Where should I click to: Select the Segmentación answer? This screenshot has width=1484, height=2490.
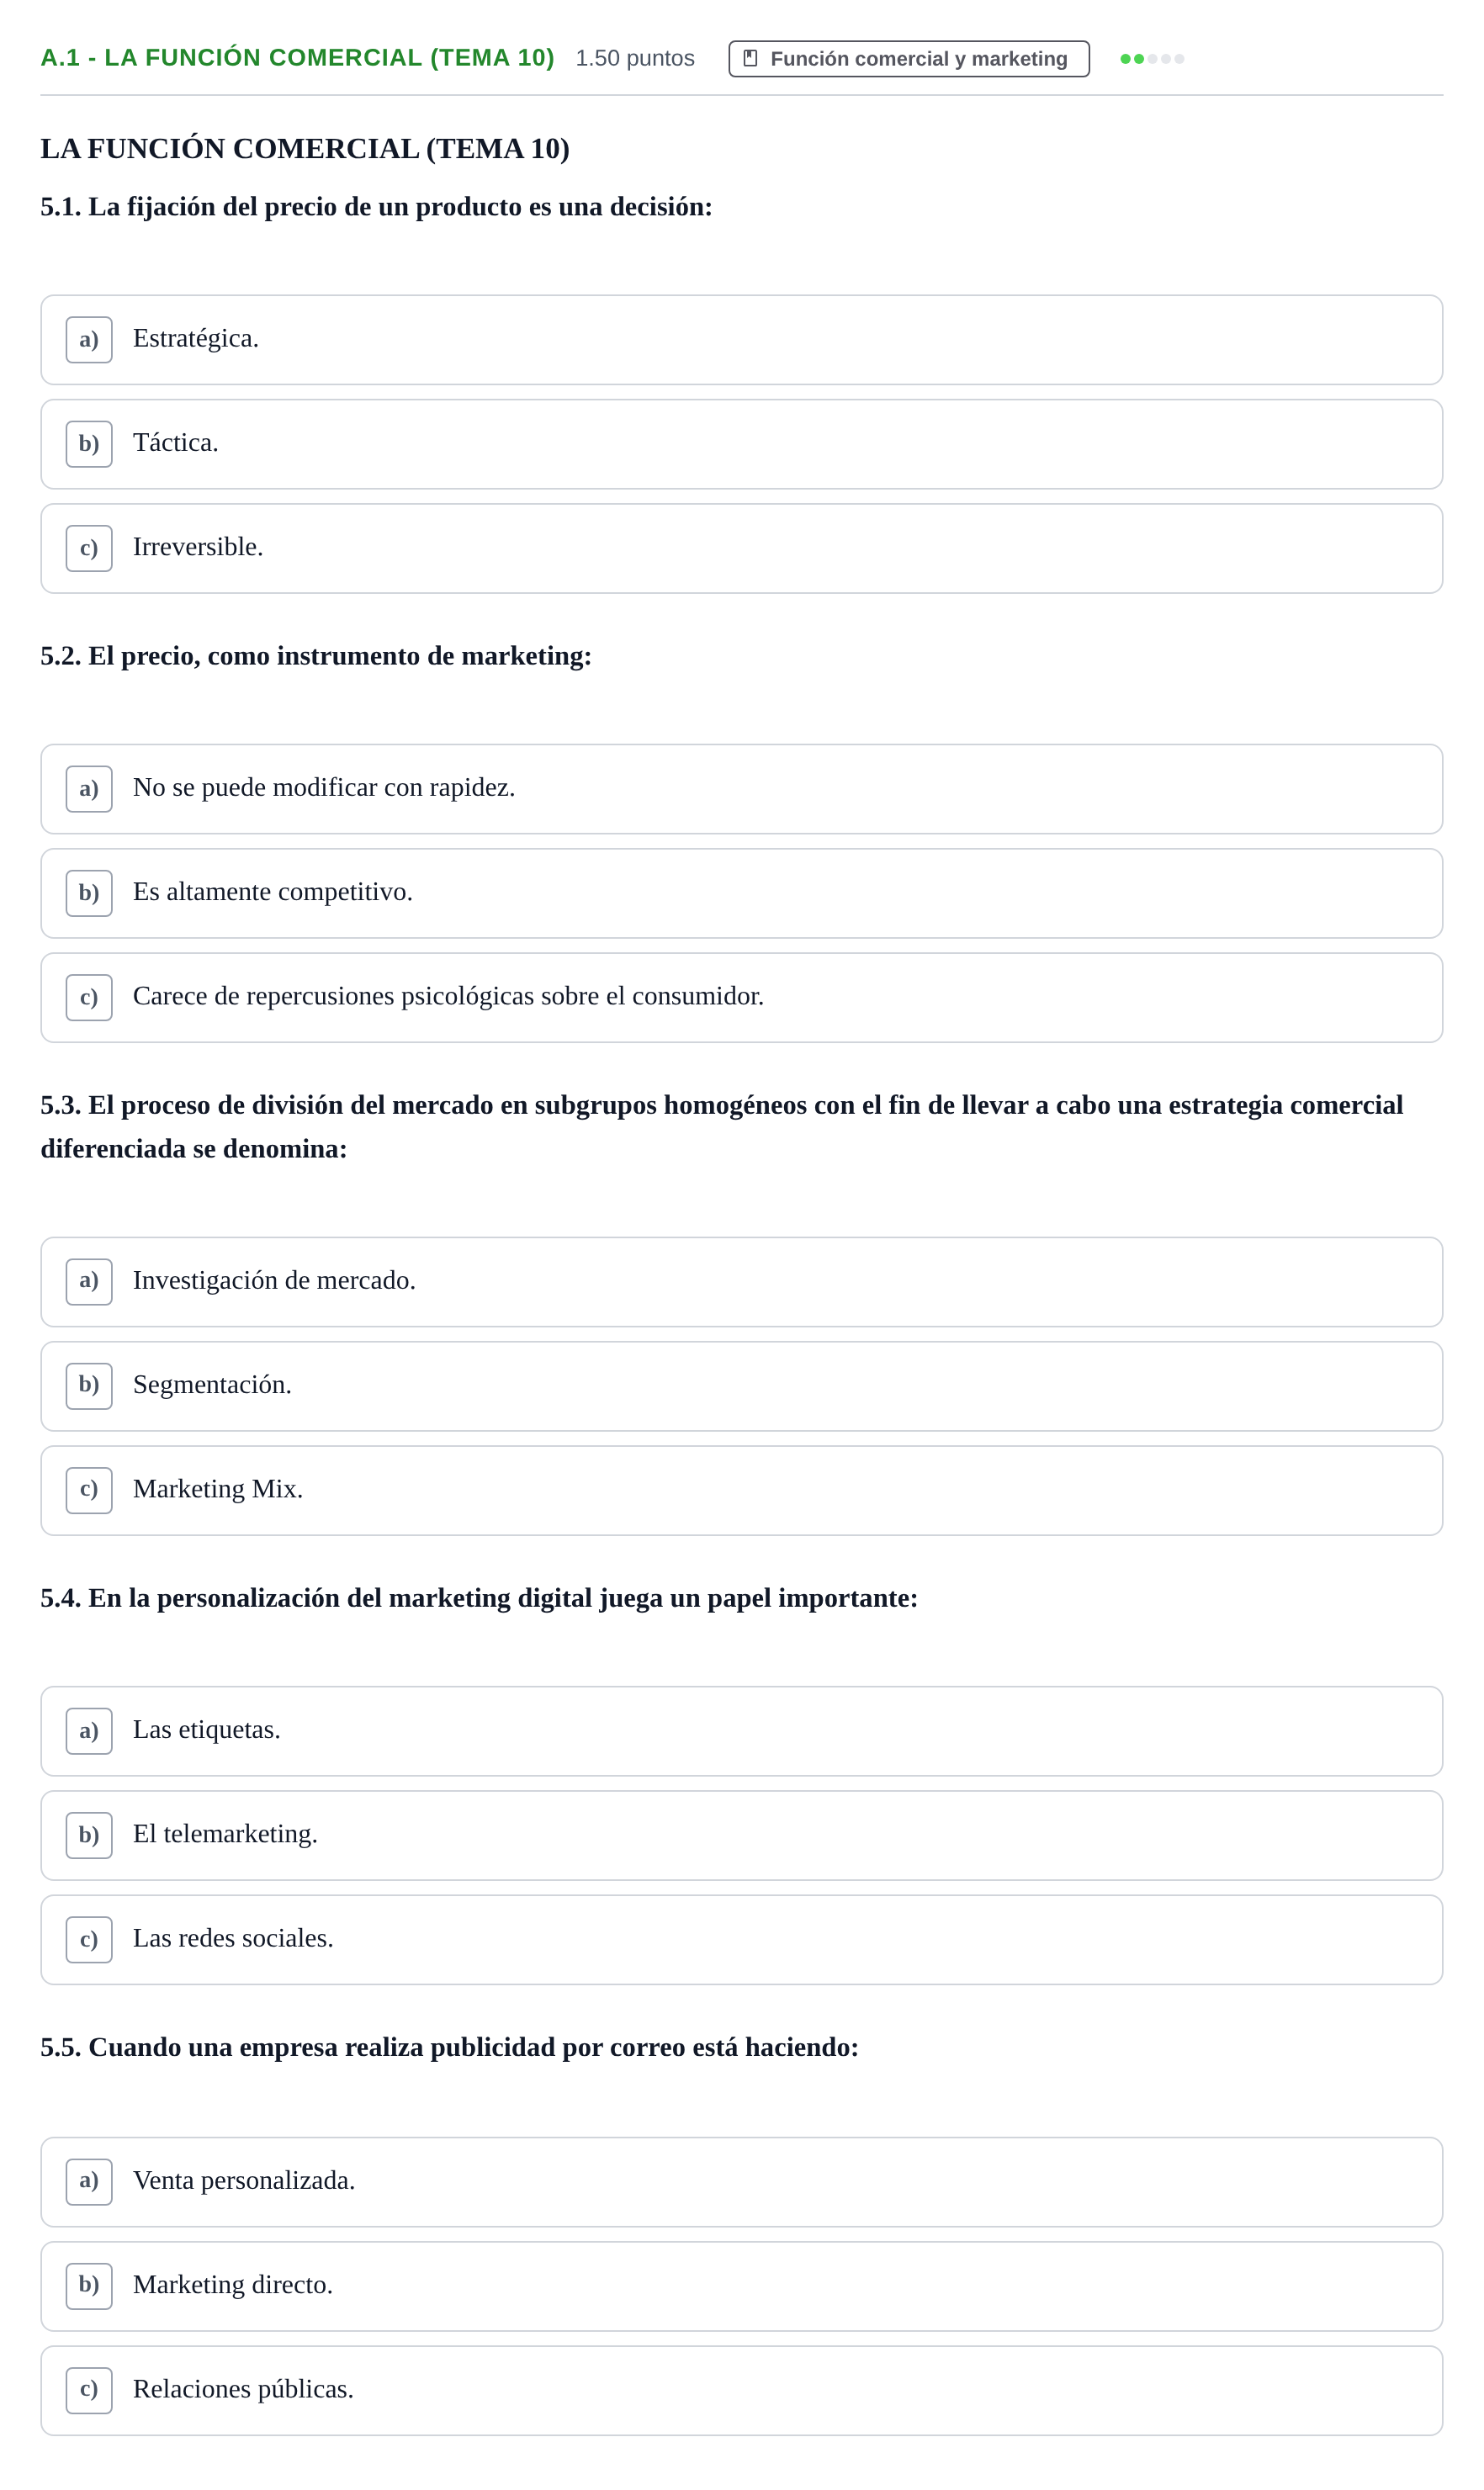click(742, 1386)
